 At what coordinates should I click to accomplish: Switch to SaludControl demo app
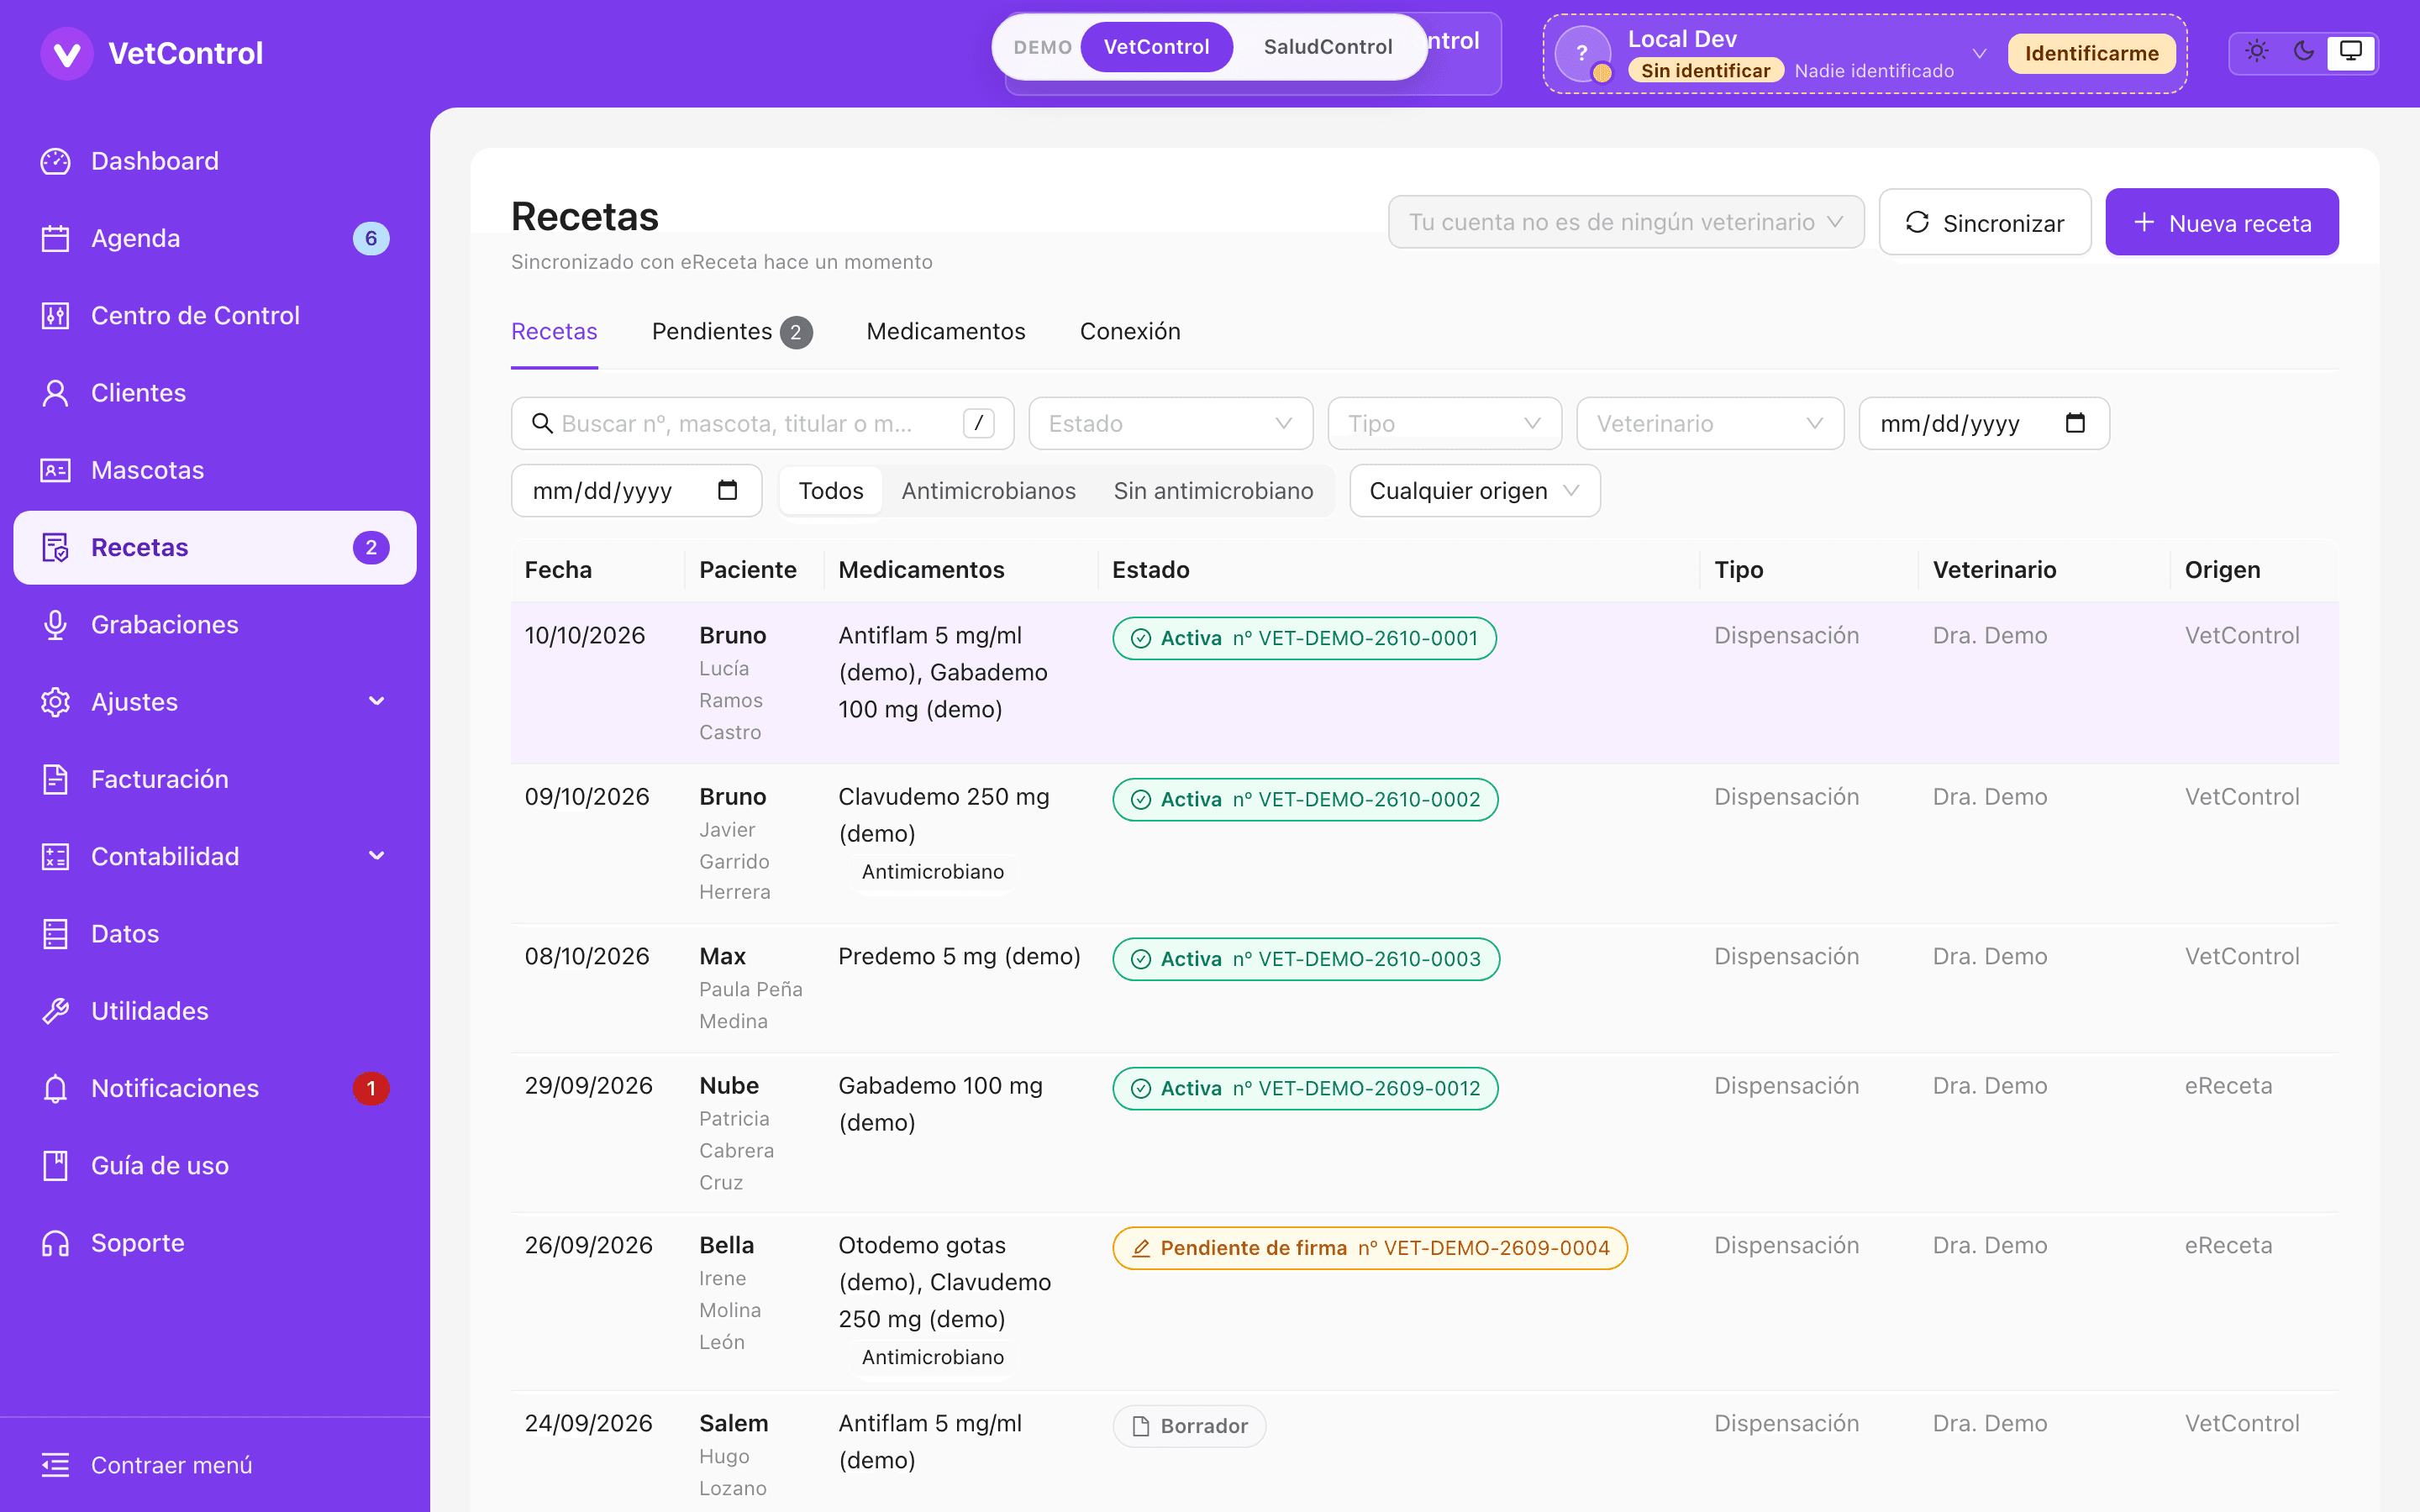point(1327,47)
